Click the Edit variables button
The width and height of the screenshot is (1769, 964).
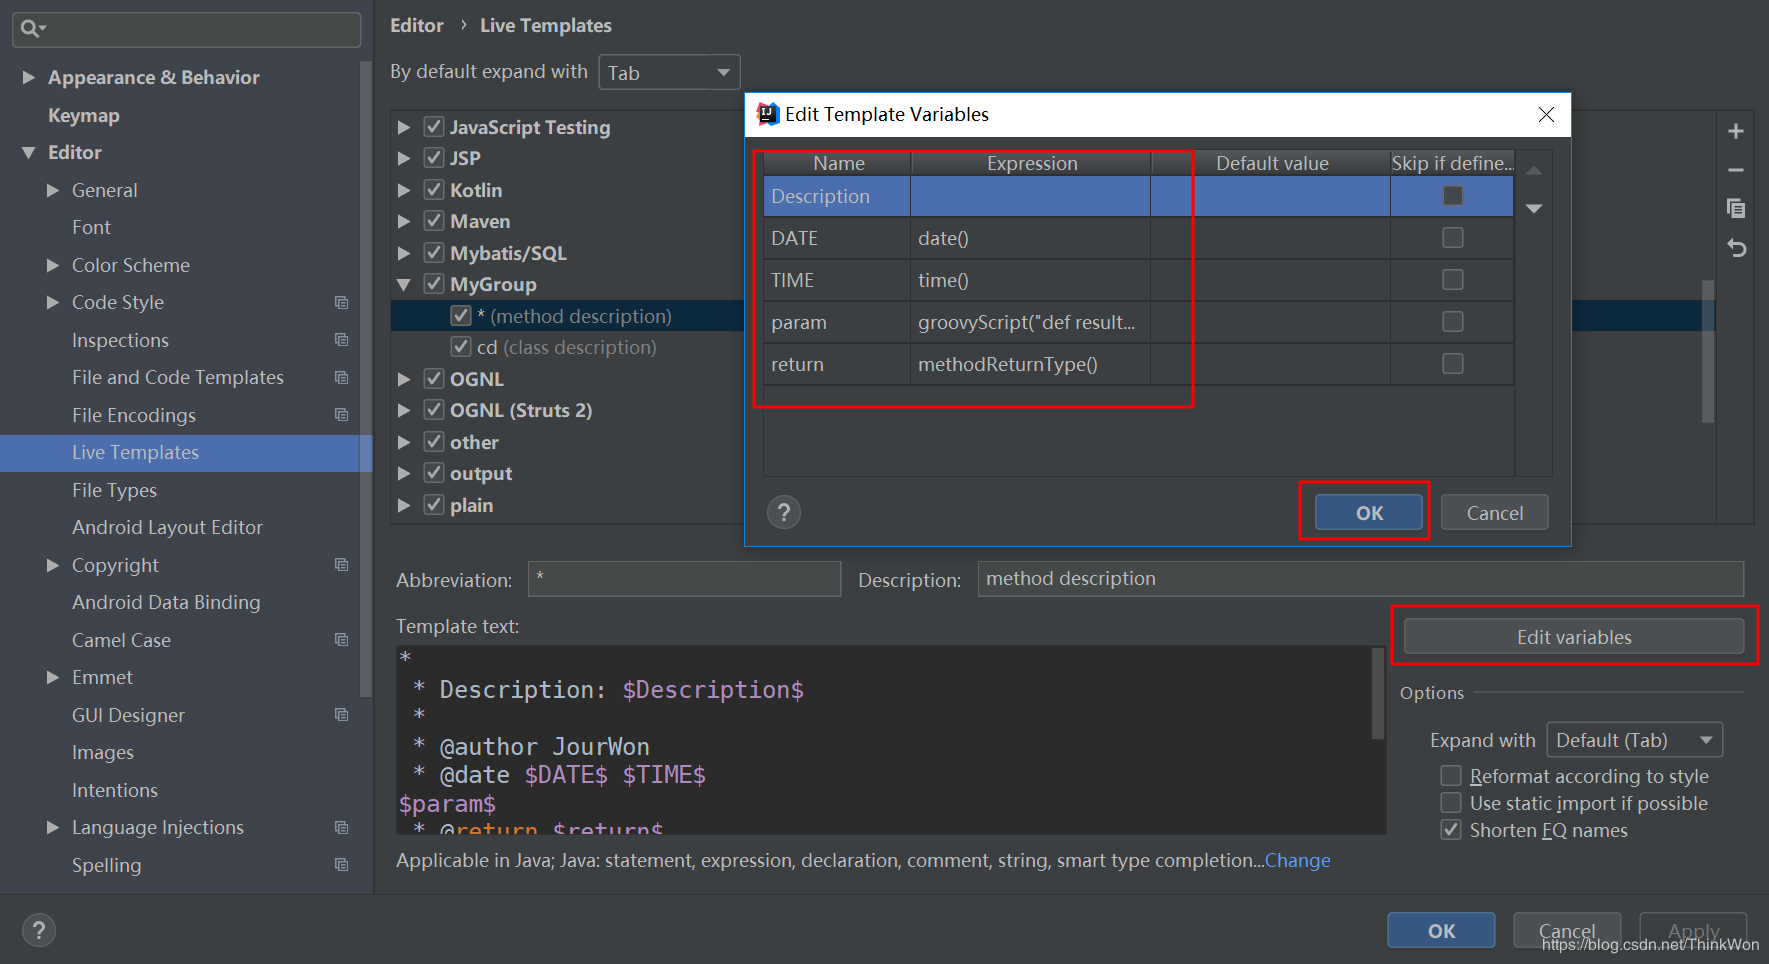click(x=1574, y=636)
